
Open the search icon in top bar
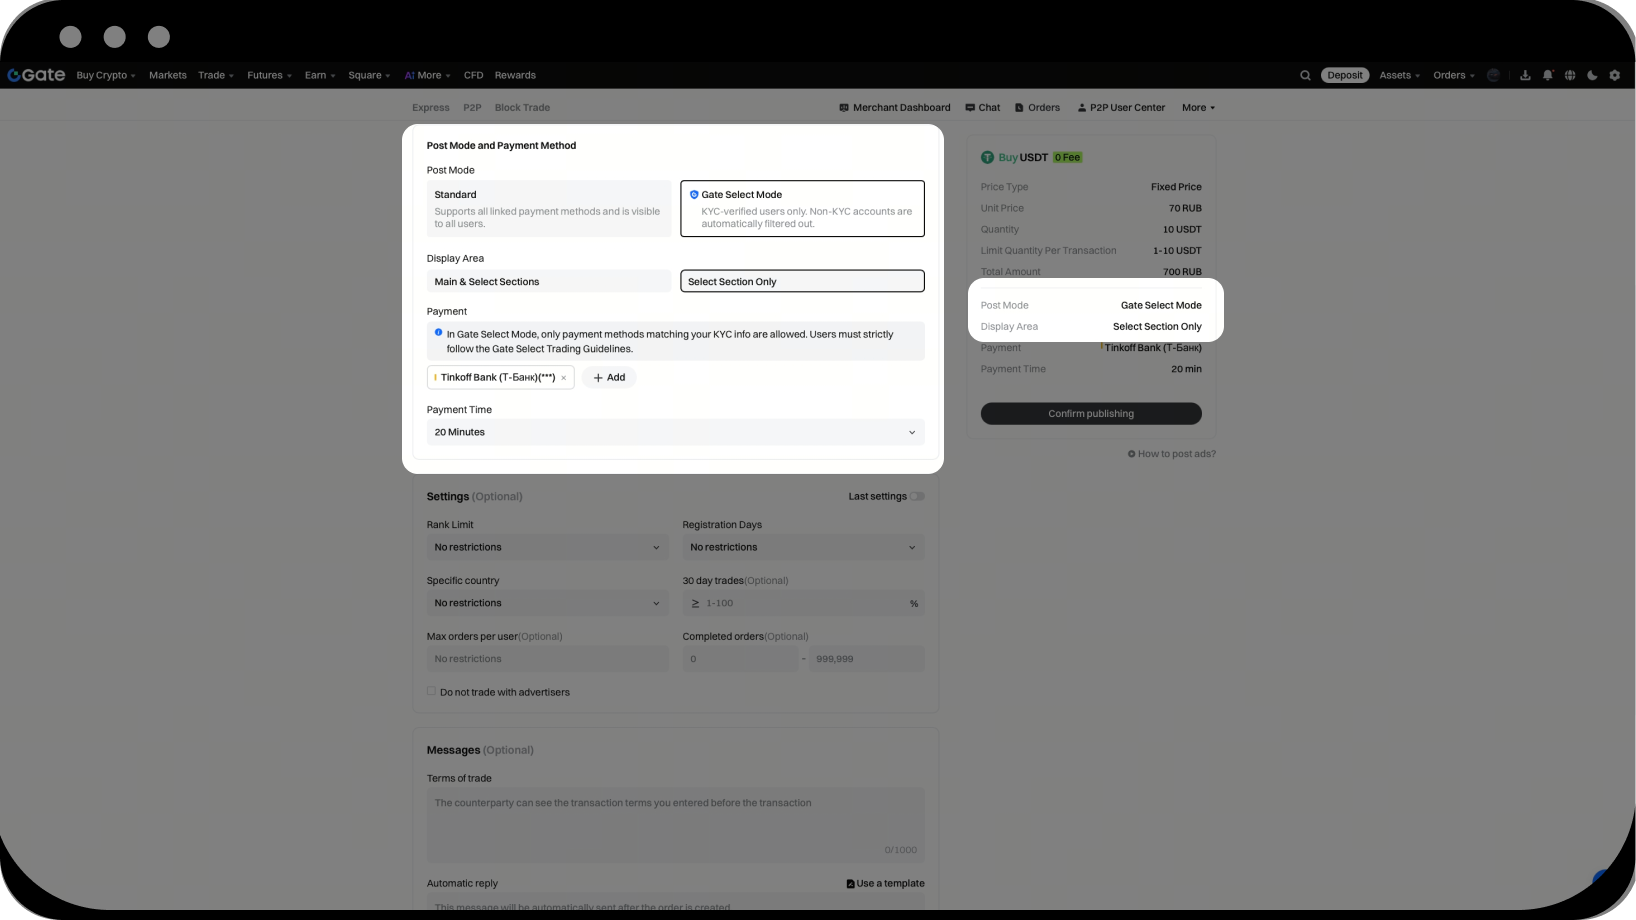(x=1305, y=75)
